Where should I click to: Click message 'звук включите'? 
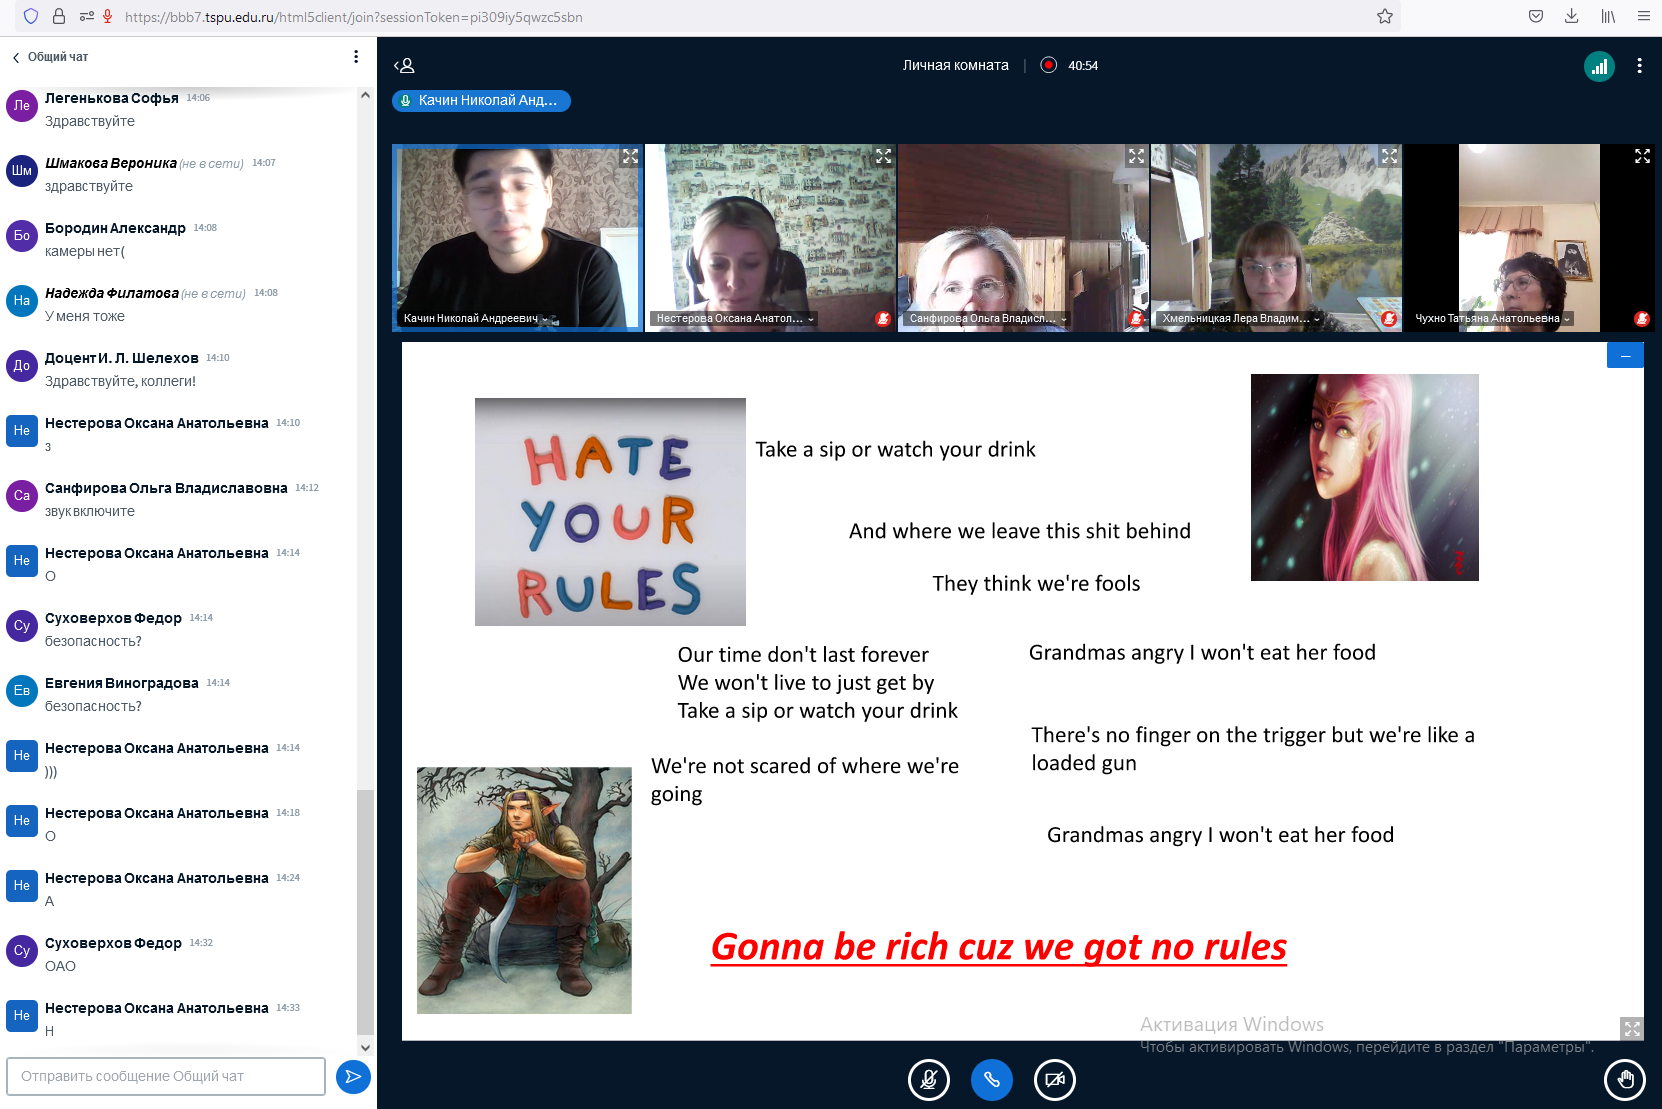pos(90,511)
